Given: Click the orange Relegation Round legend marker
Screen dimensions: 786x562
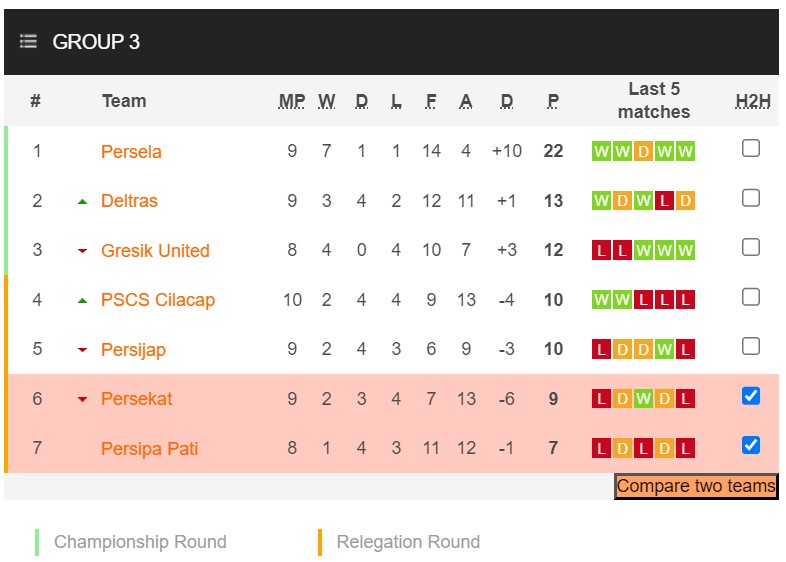Looking at the screenshot, I should coord(320,542).
